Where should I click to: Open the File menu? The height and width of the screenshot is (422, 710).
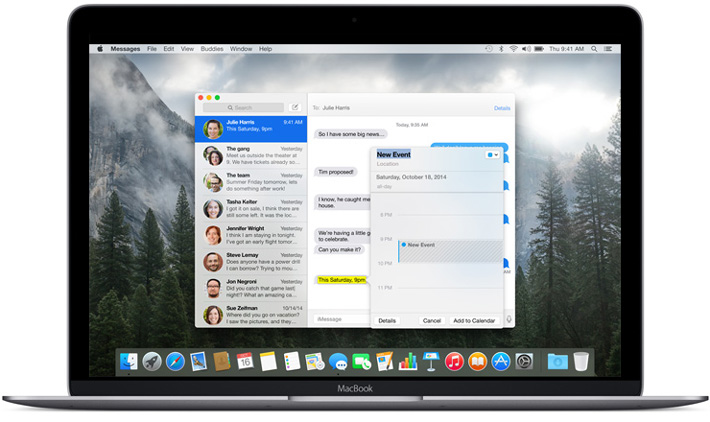[152, 49]
